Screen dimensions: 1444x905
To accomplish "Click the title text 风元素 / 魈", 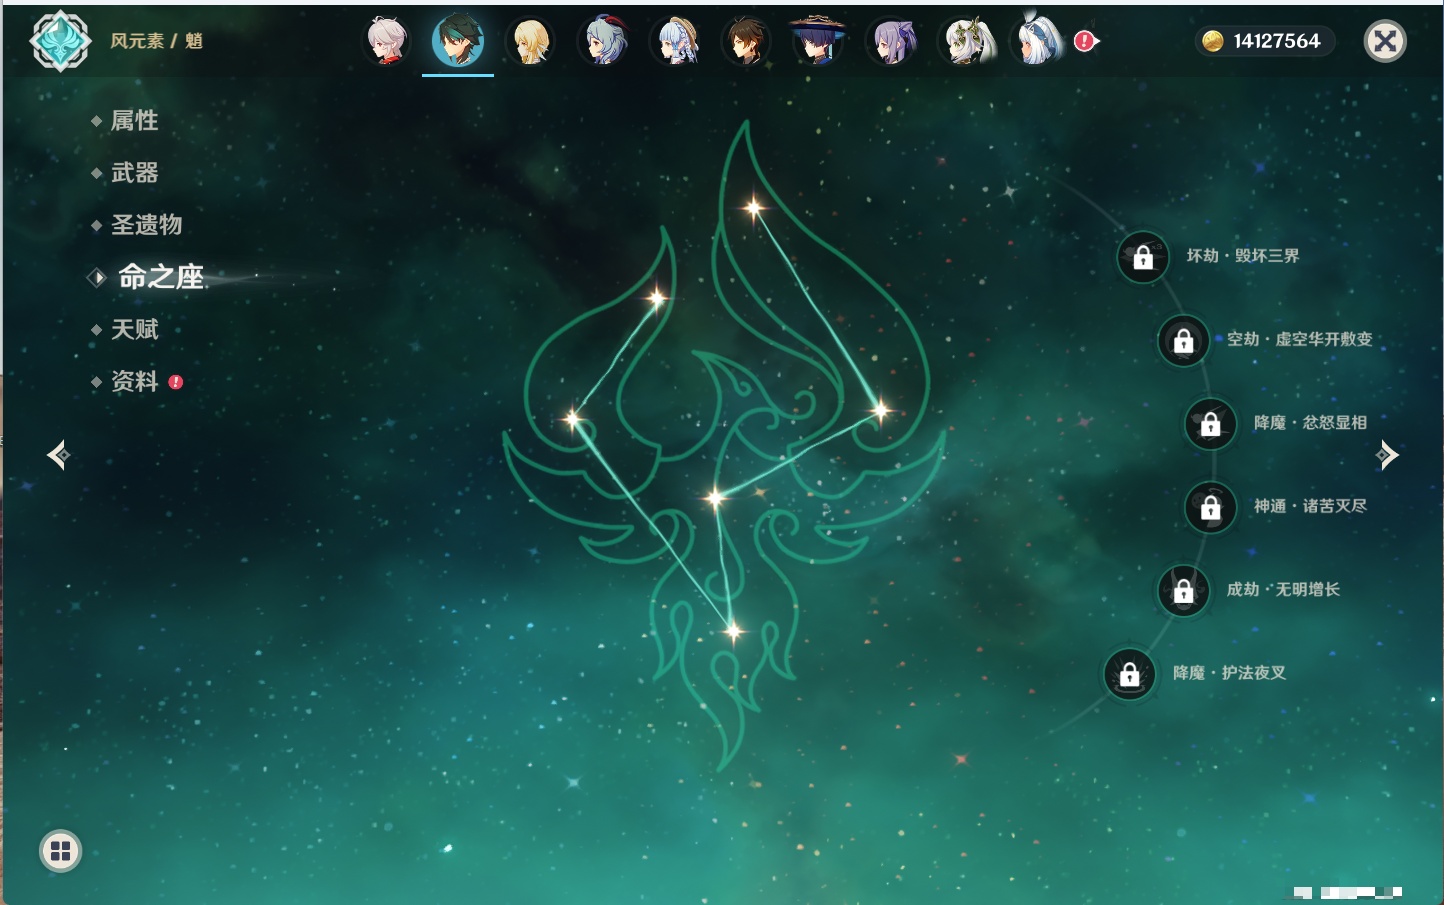I will [x=157, y=41].
